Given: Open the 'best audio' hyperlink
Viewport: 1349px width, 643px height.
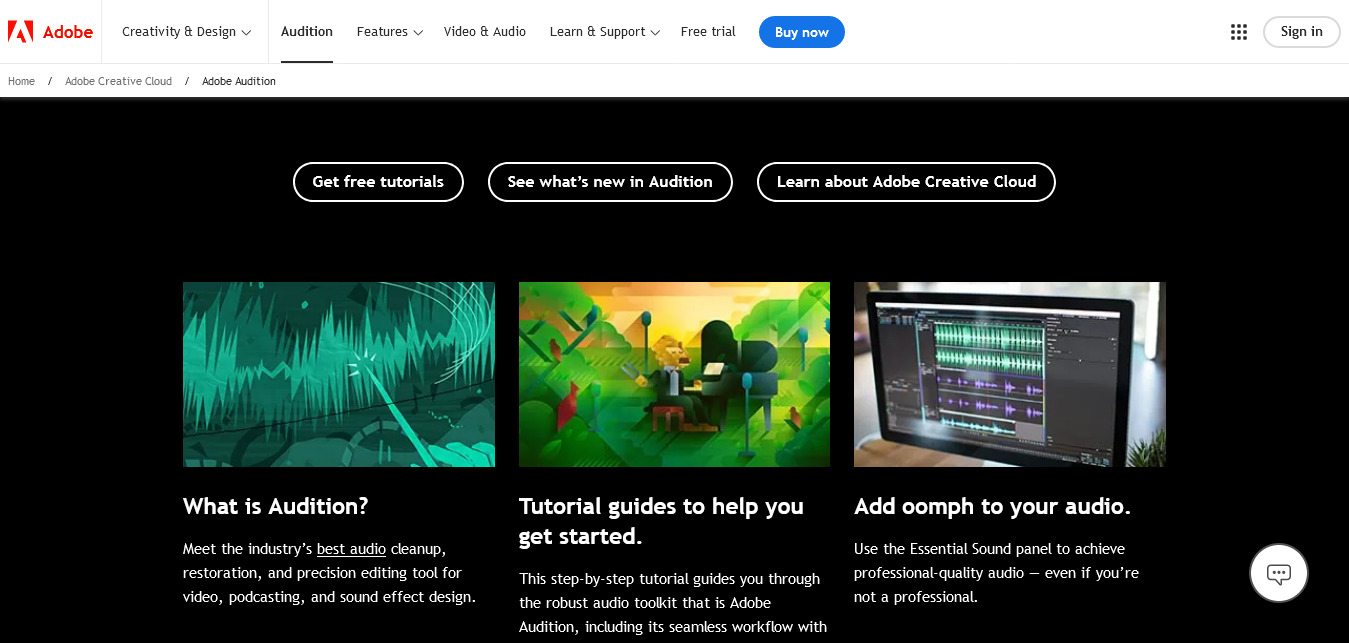Looking at the screenshot, I should coord(351,549).
